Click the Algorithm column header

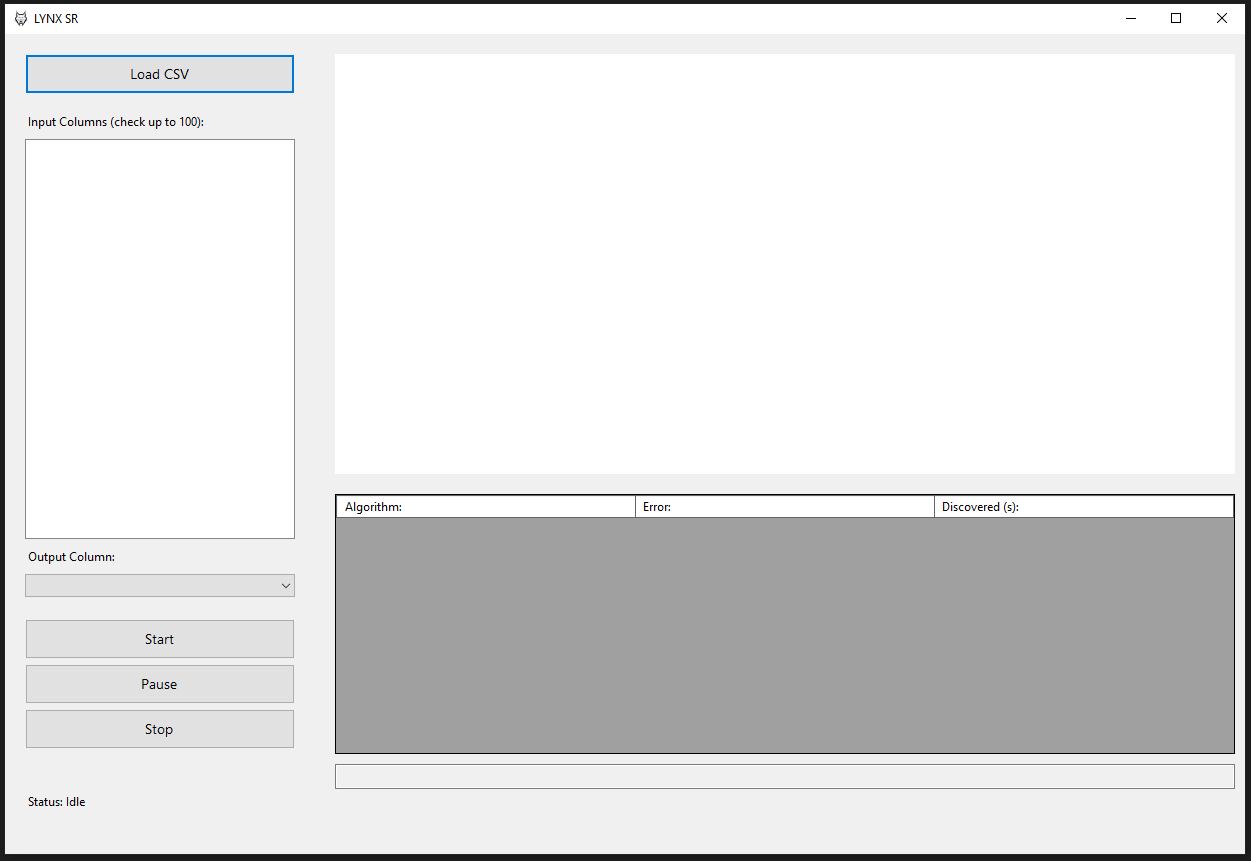coord(485,507)
